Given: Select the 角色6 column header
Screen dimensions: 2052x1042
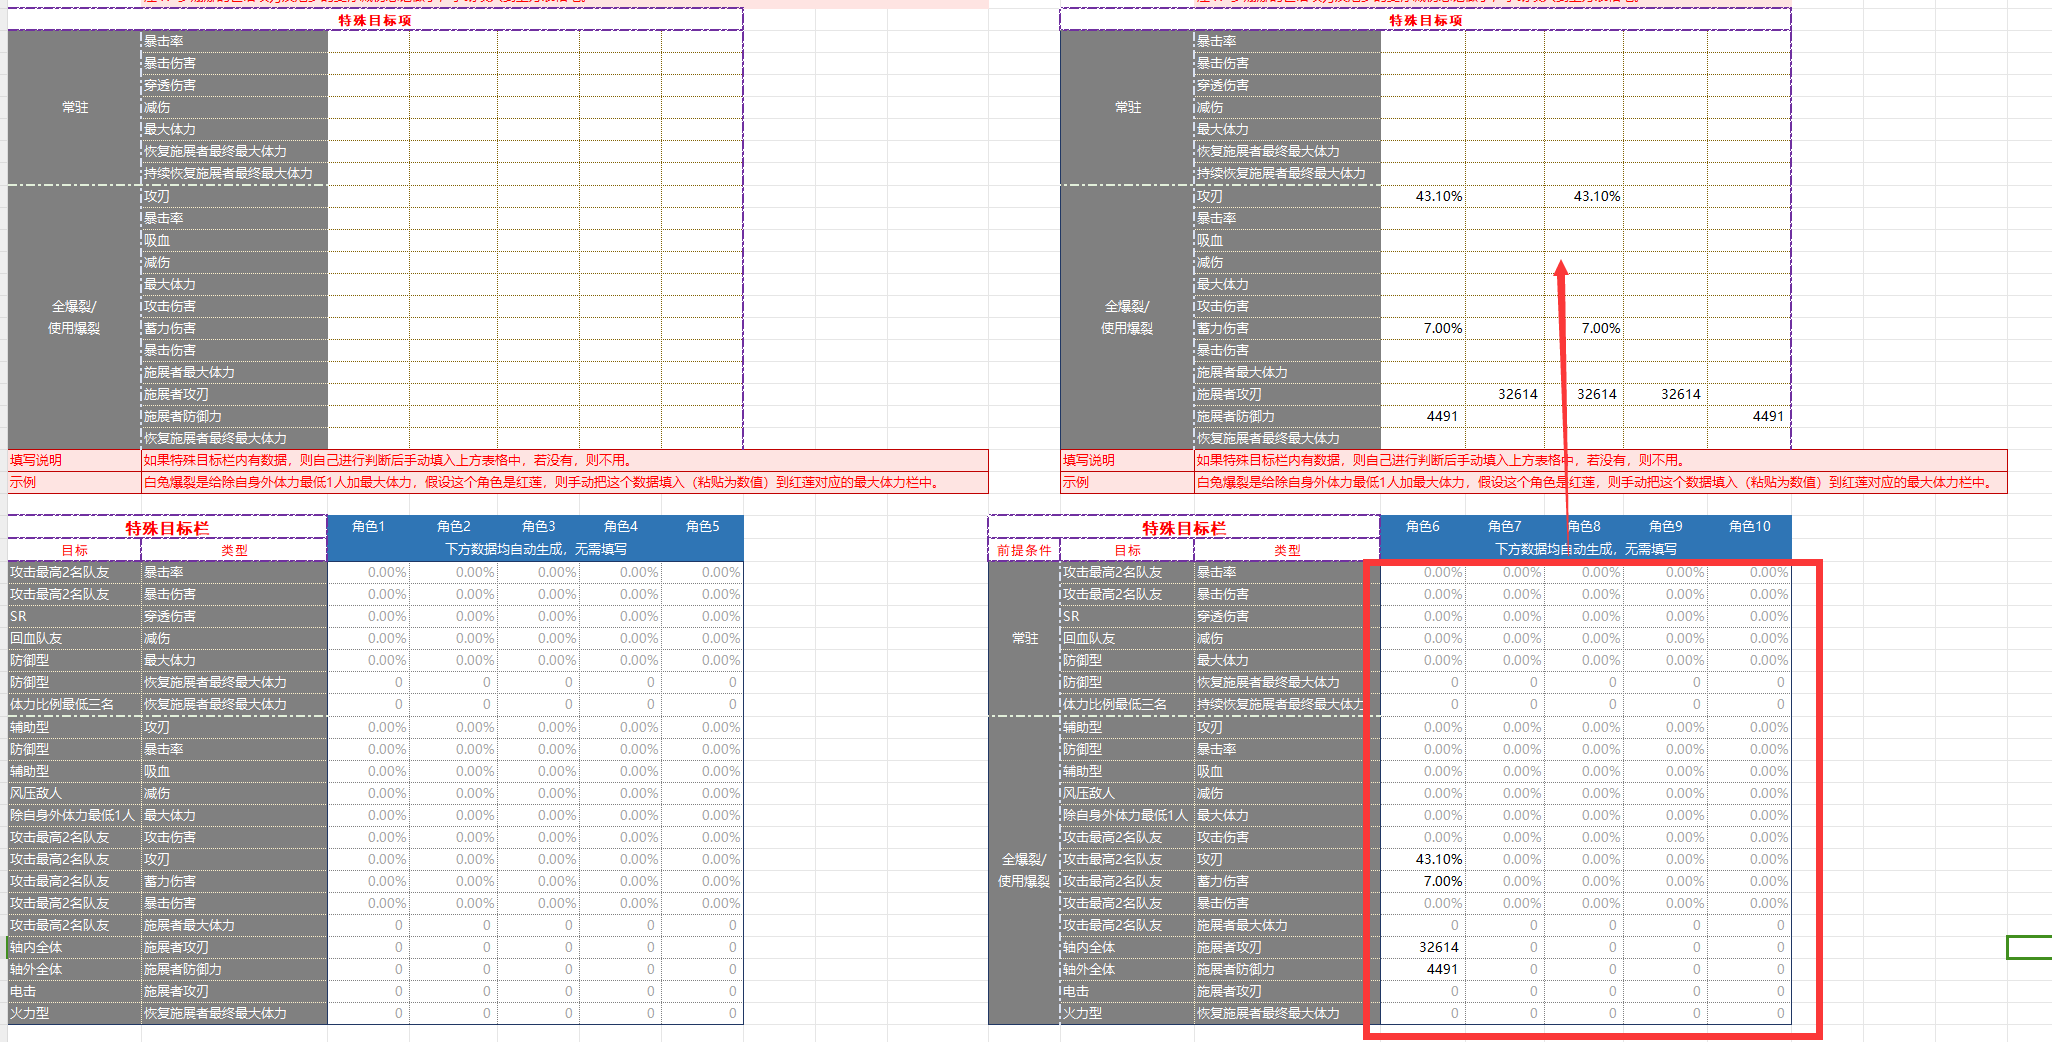Looking at the screenshot, I should 1422,526.
